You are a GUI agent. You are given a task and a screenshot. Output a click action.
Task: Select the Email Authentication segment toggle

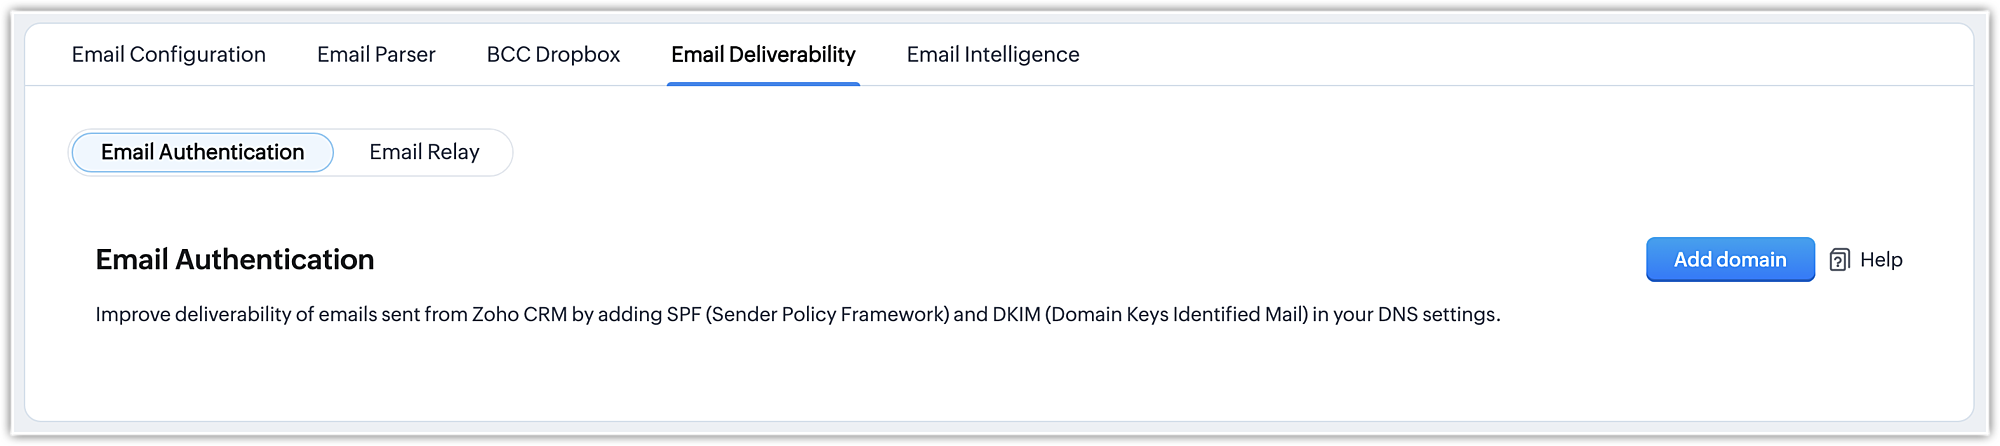click(x=202, y=152)
